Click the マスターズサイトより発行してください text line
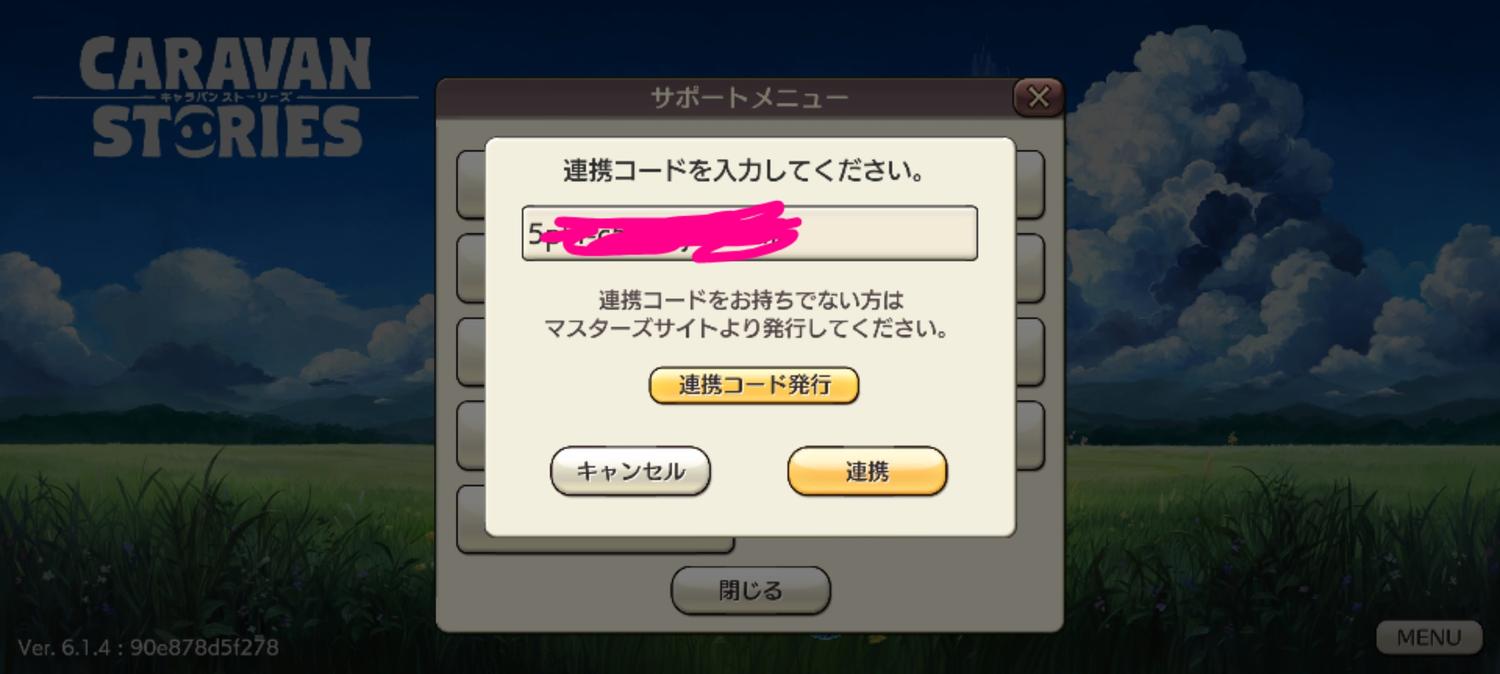 [x=747, y=327]
